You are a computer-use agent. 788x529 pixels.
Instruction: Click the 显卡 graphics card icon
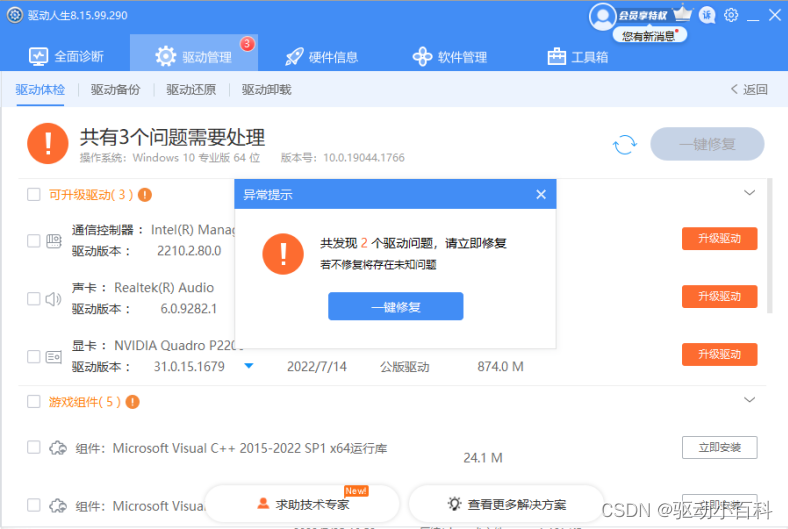[x=54, y=357]
